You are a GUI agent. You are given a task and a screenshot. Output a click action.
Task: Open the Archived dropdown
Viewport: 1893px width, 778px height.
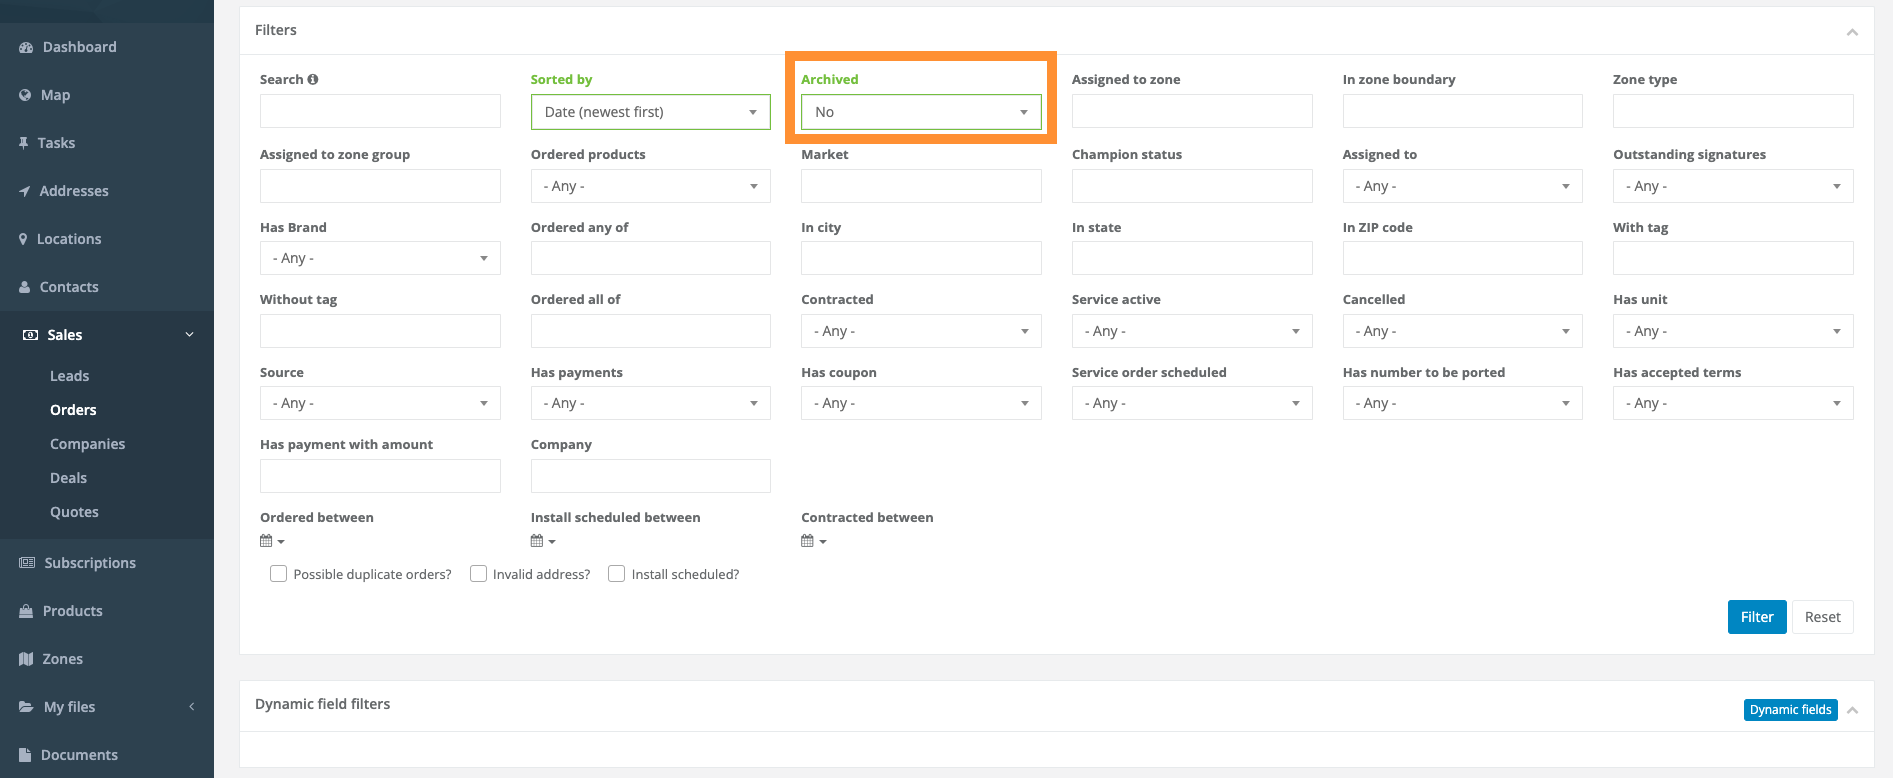[920, 112]
